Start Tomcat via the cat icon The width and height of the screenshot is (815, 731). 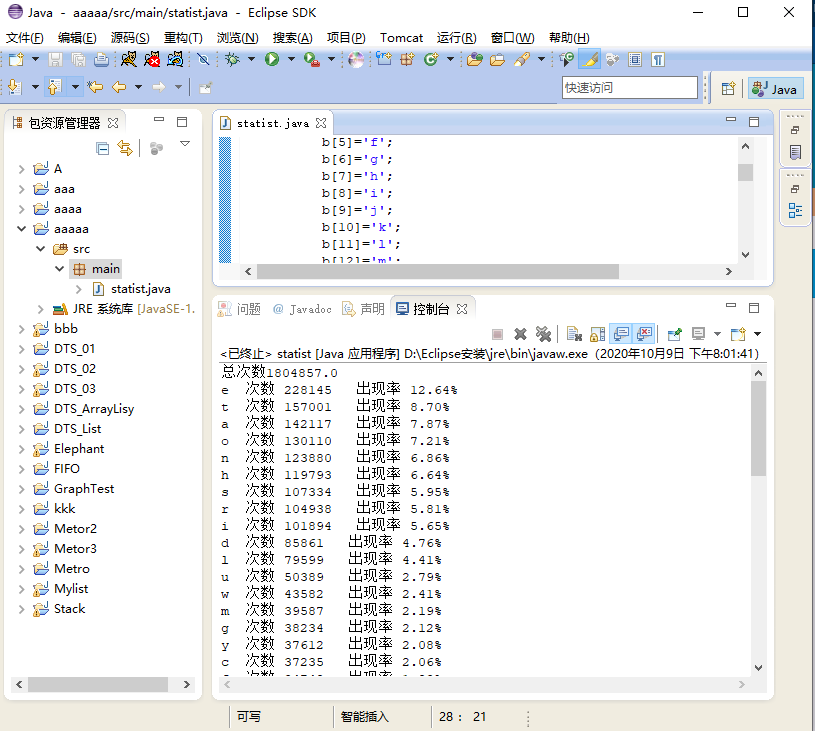tap(129, 60)
